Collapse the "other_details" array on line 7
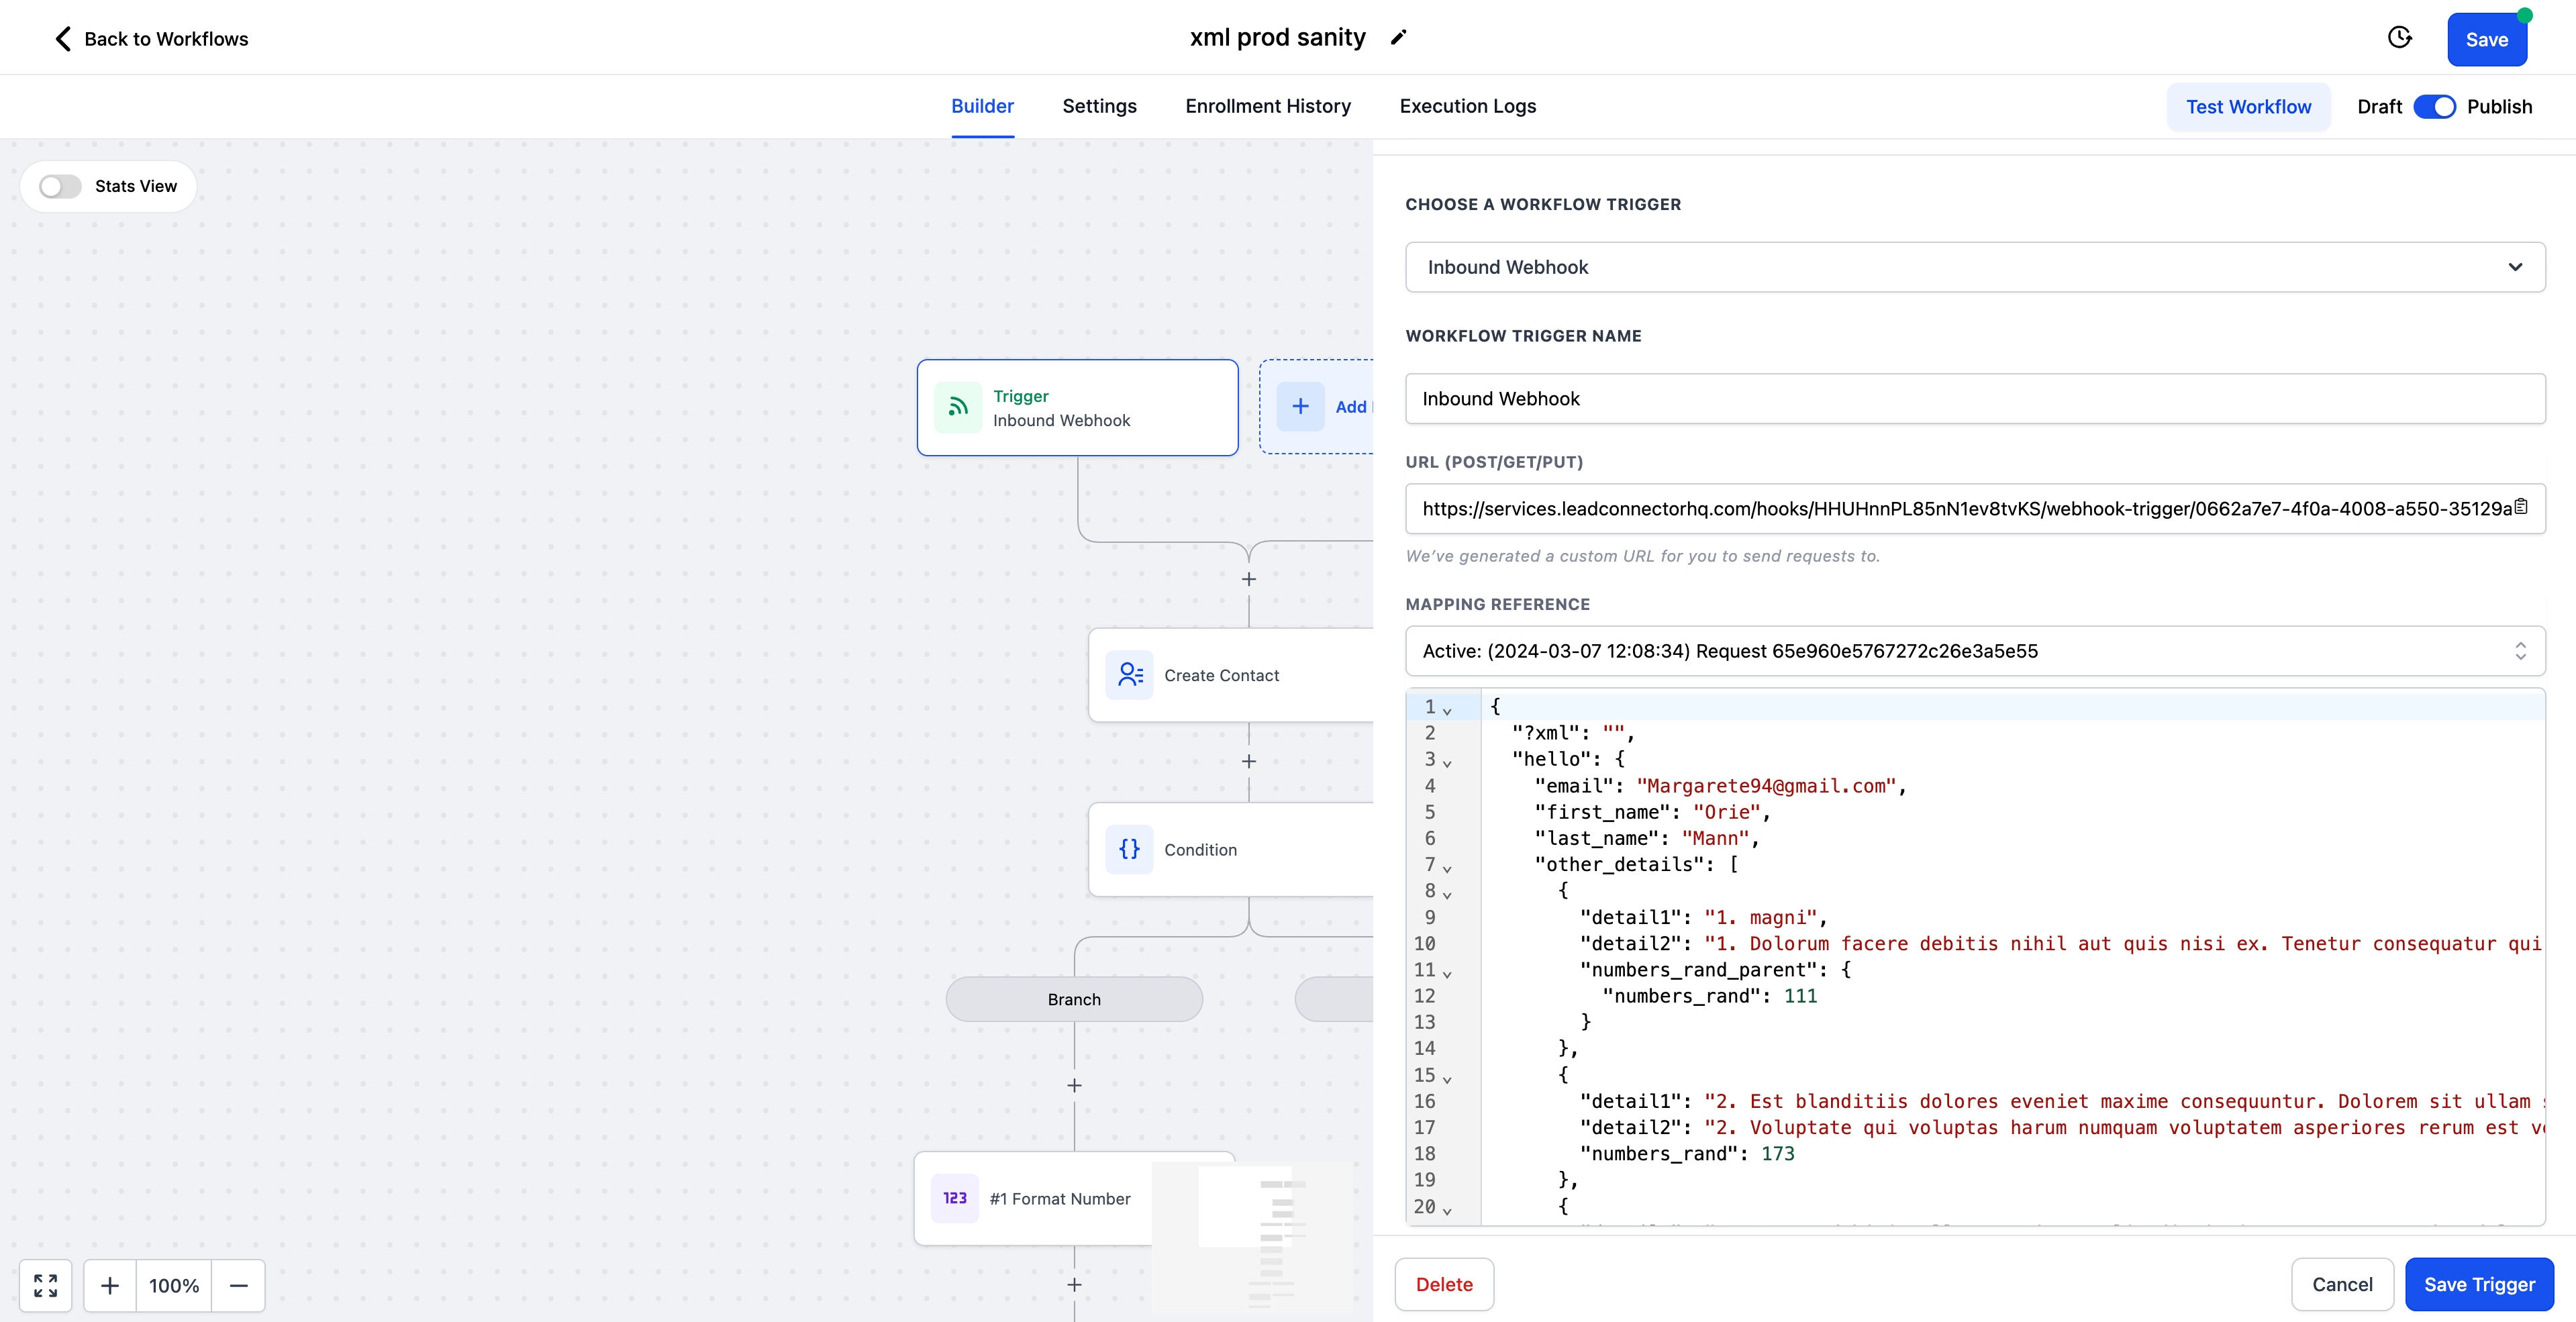Viewport: 2576px width, 1322px height. pos(1447,867)
